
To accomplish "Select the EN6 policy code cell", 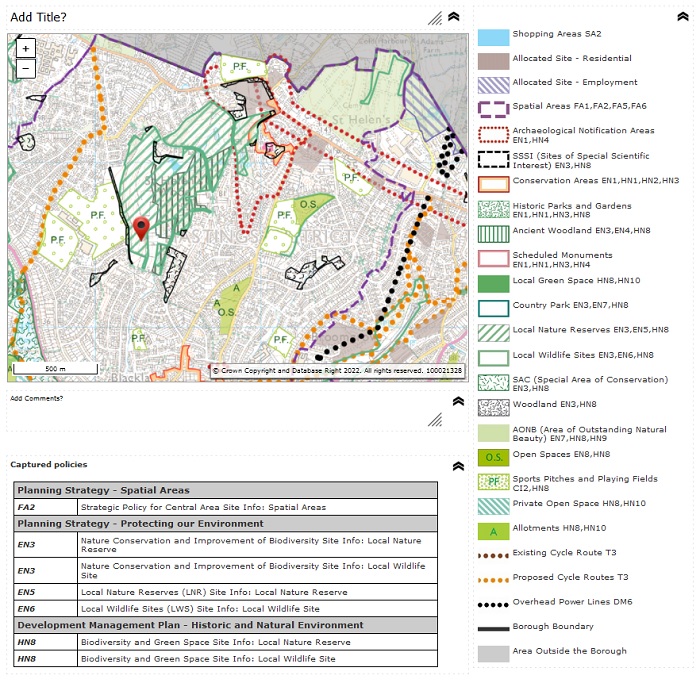I will [46, 609].
